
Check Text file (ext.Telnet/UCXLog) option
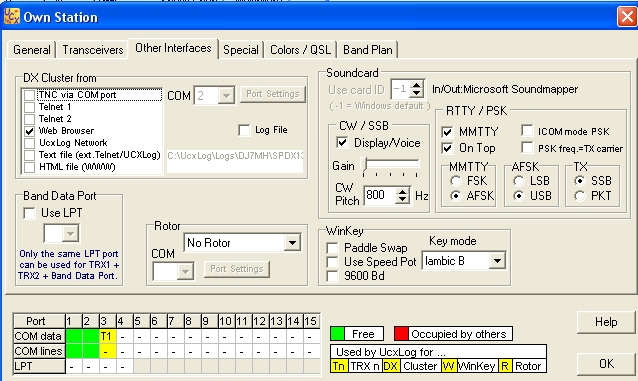point(29,155)
